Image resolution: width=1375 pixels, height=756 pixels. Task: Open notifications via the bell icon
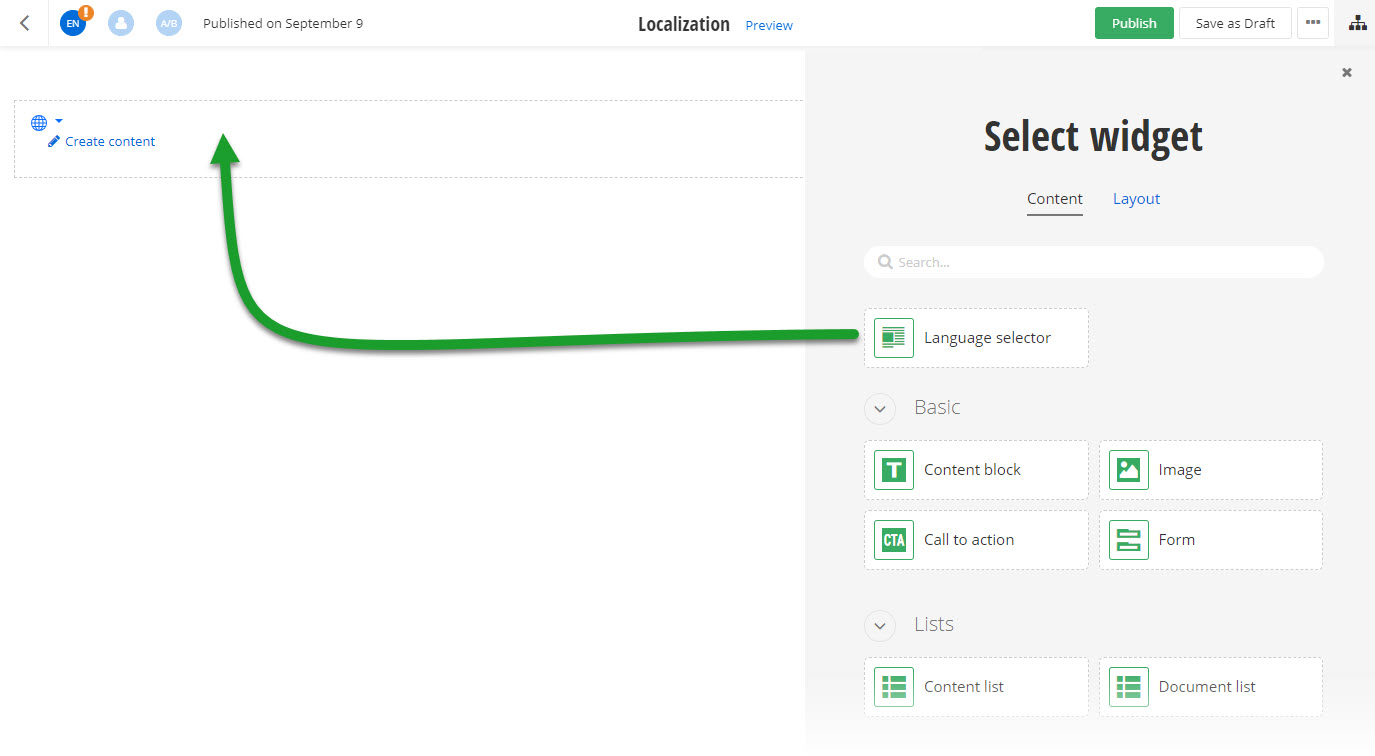[121, 22]
